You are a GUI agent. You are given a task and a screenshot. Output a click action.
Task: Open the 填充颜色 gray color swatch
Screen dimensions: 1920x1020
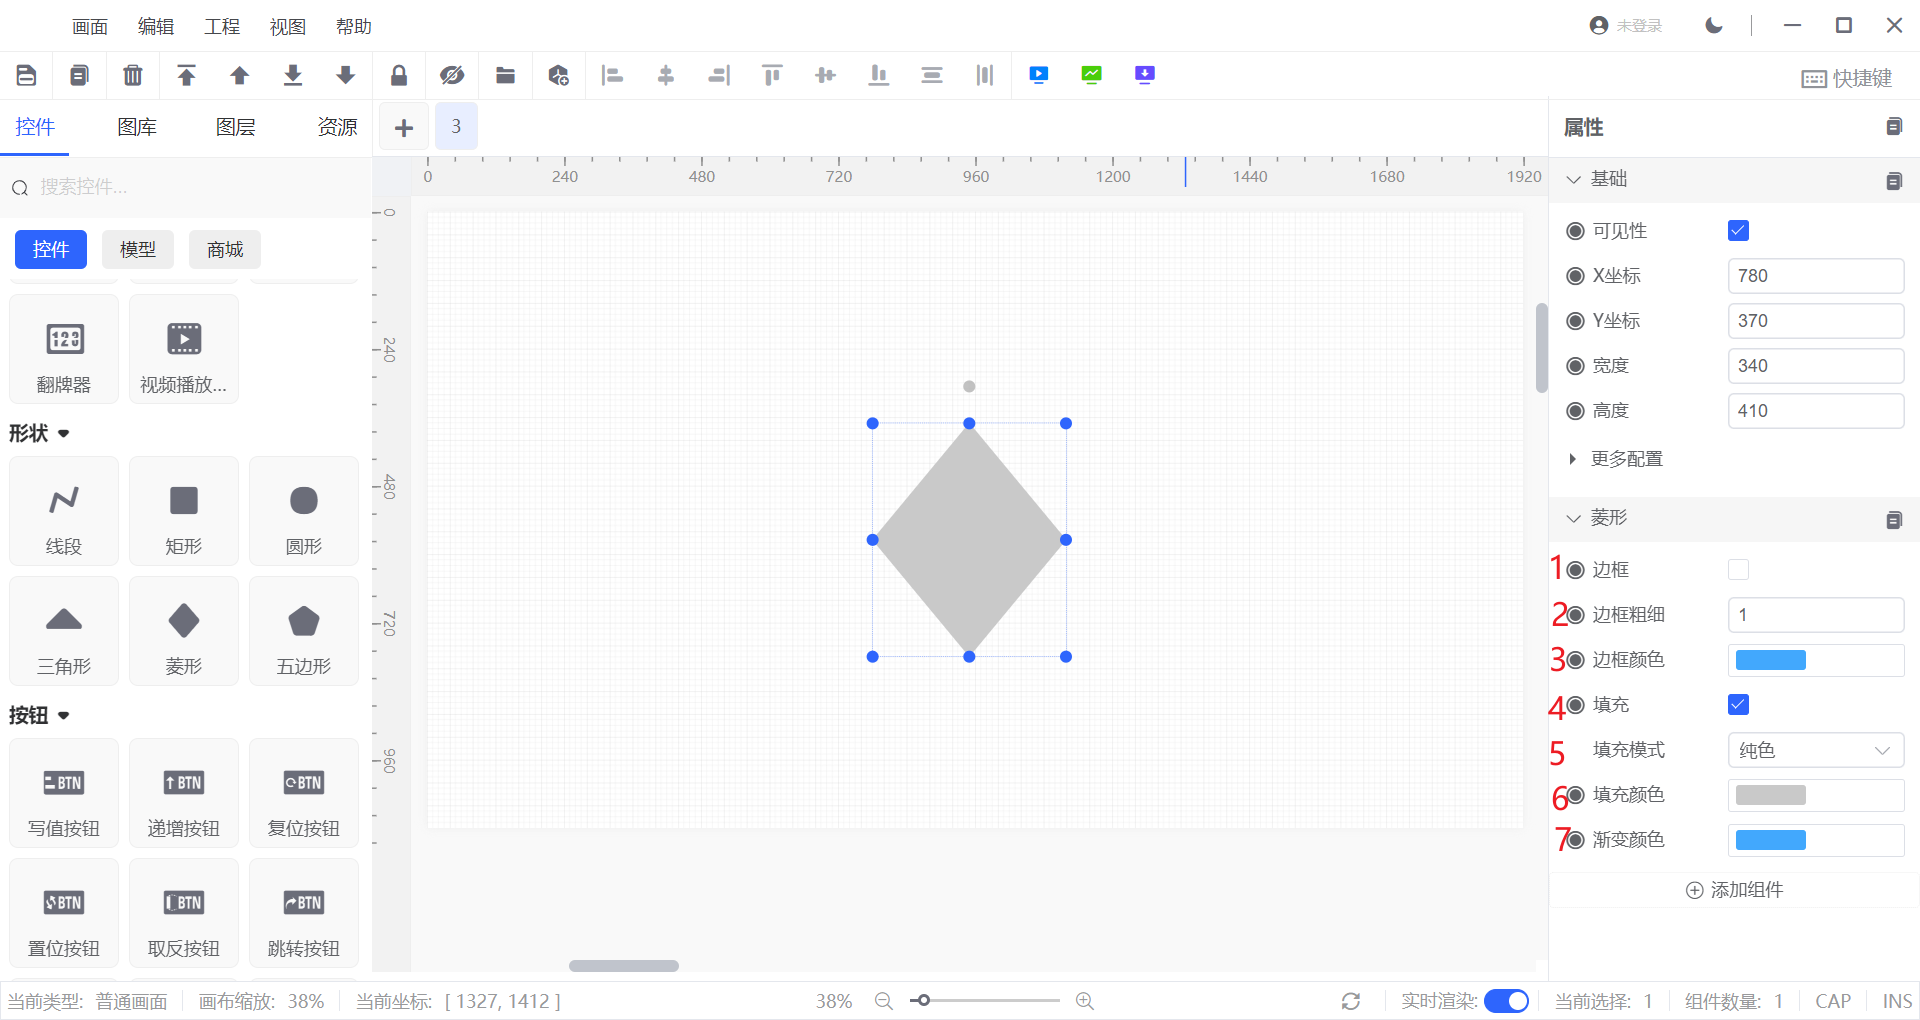(1771, 795)
